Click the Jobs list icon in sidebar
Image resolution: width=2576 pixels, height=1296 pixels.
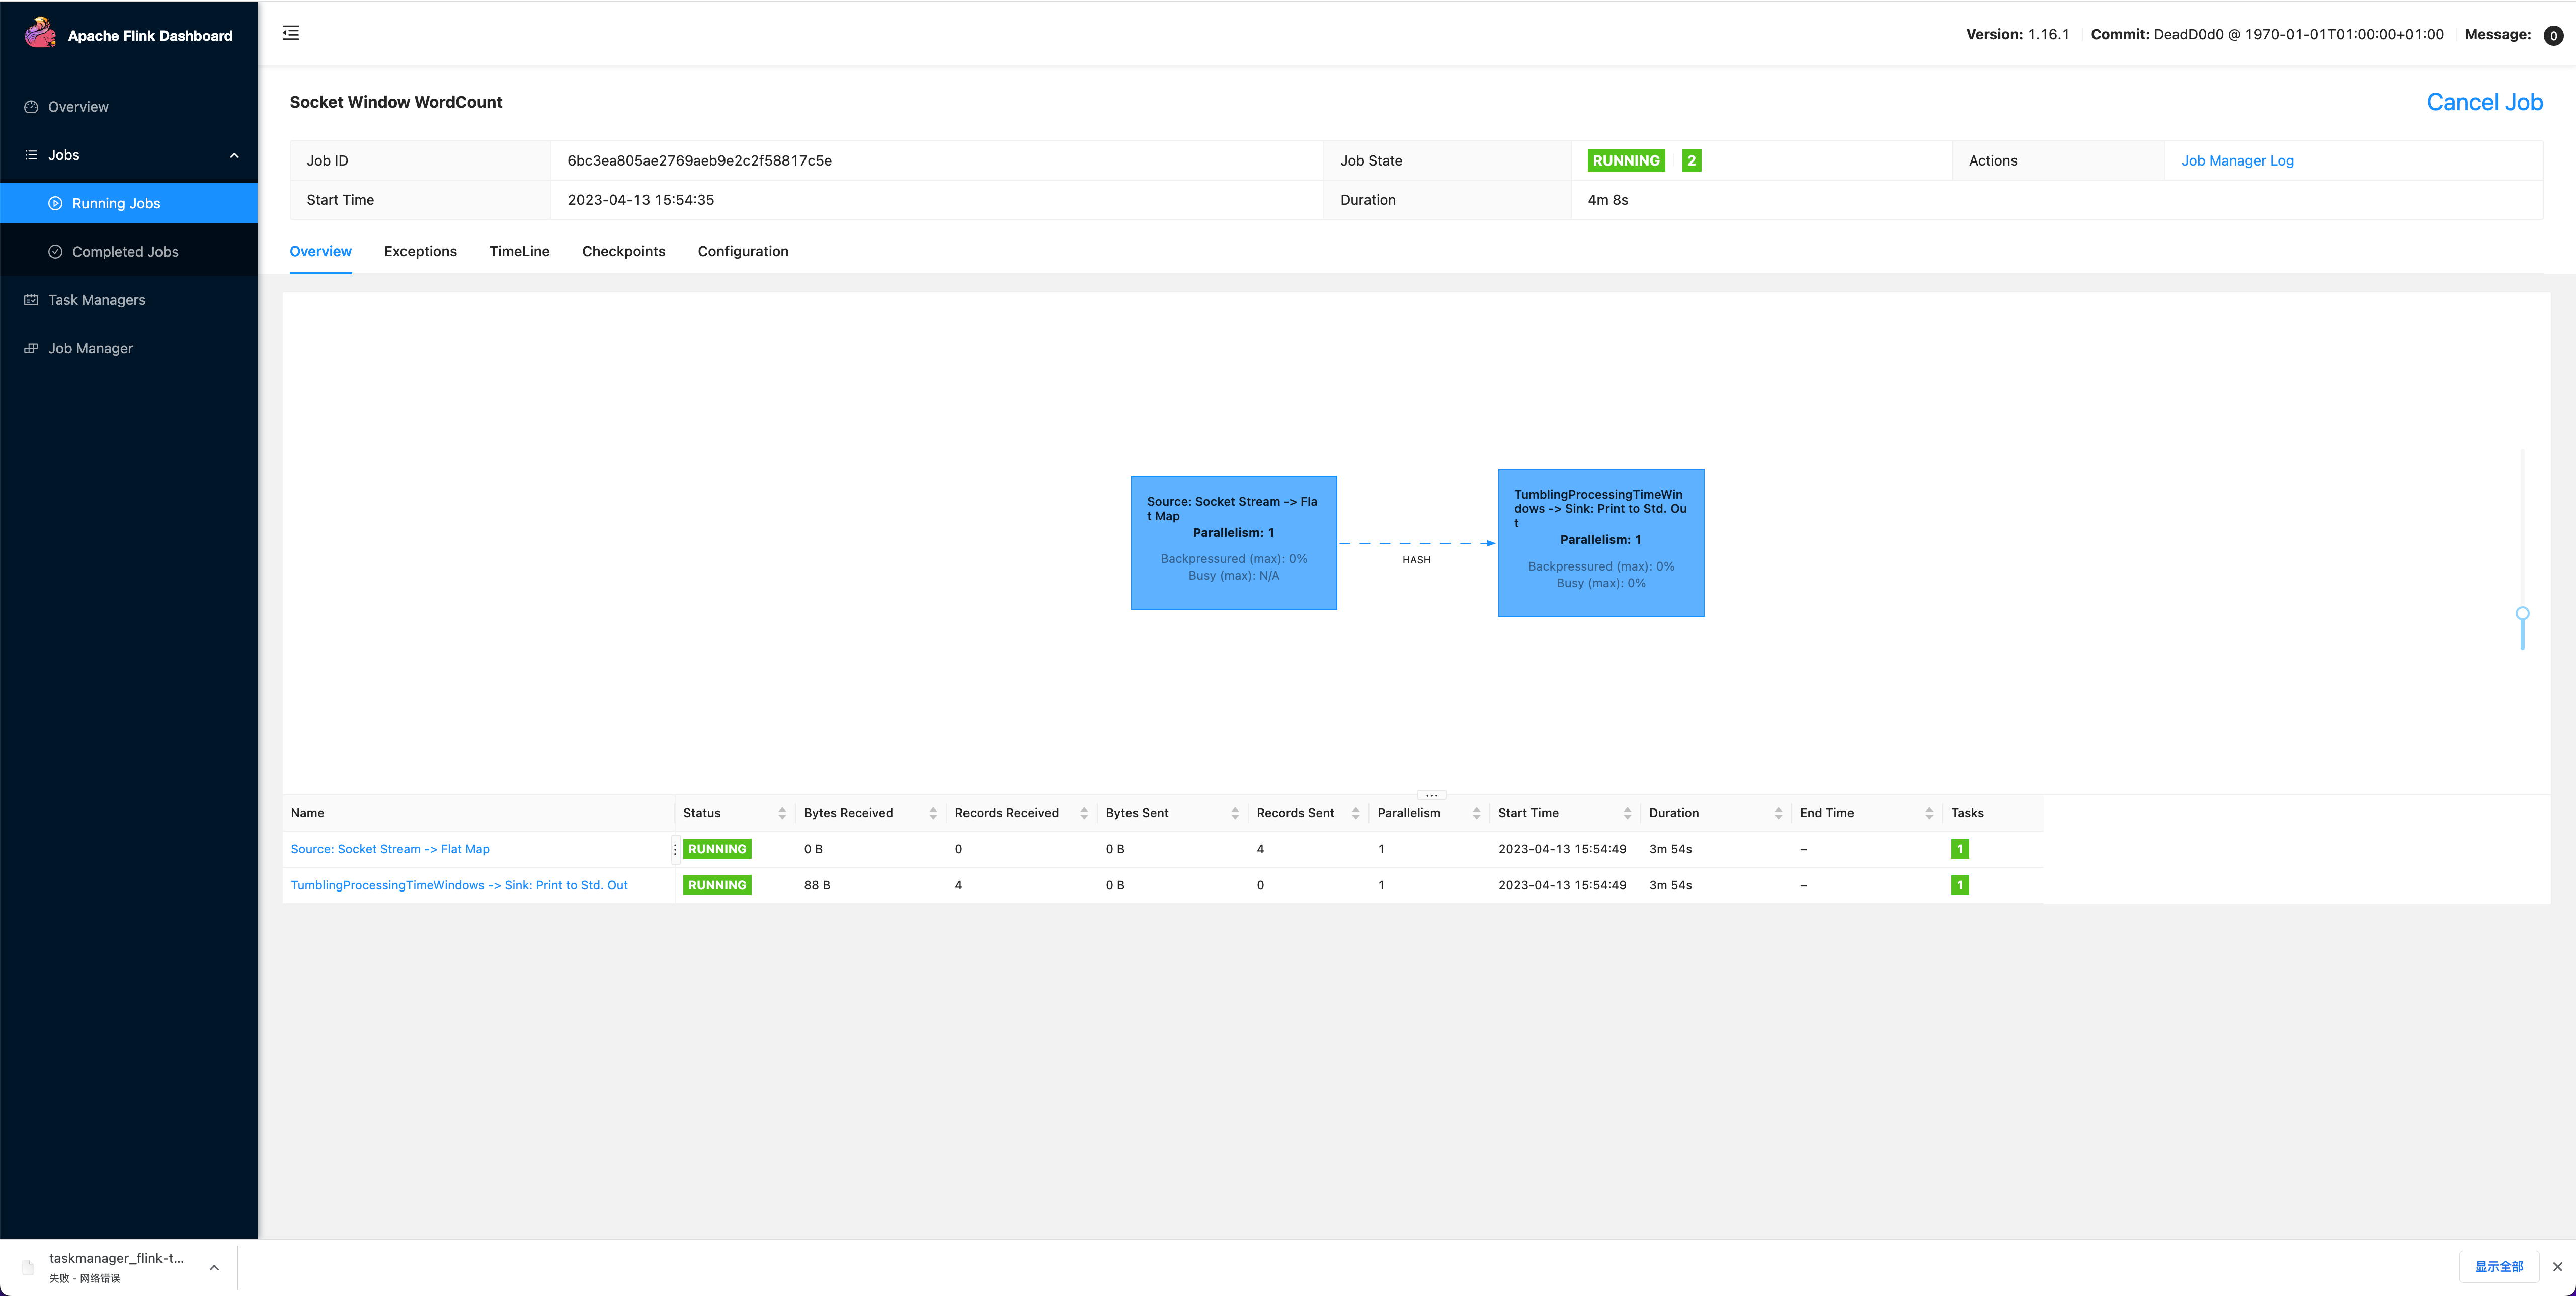click(x=31, y=155)
